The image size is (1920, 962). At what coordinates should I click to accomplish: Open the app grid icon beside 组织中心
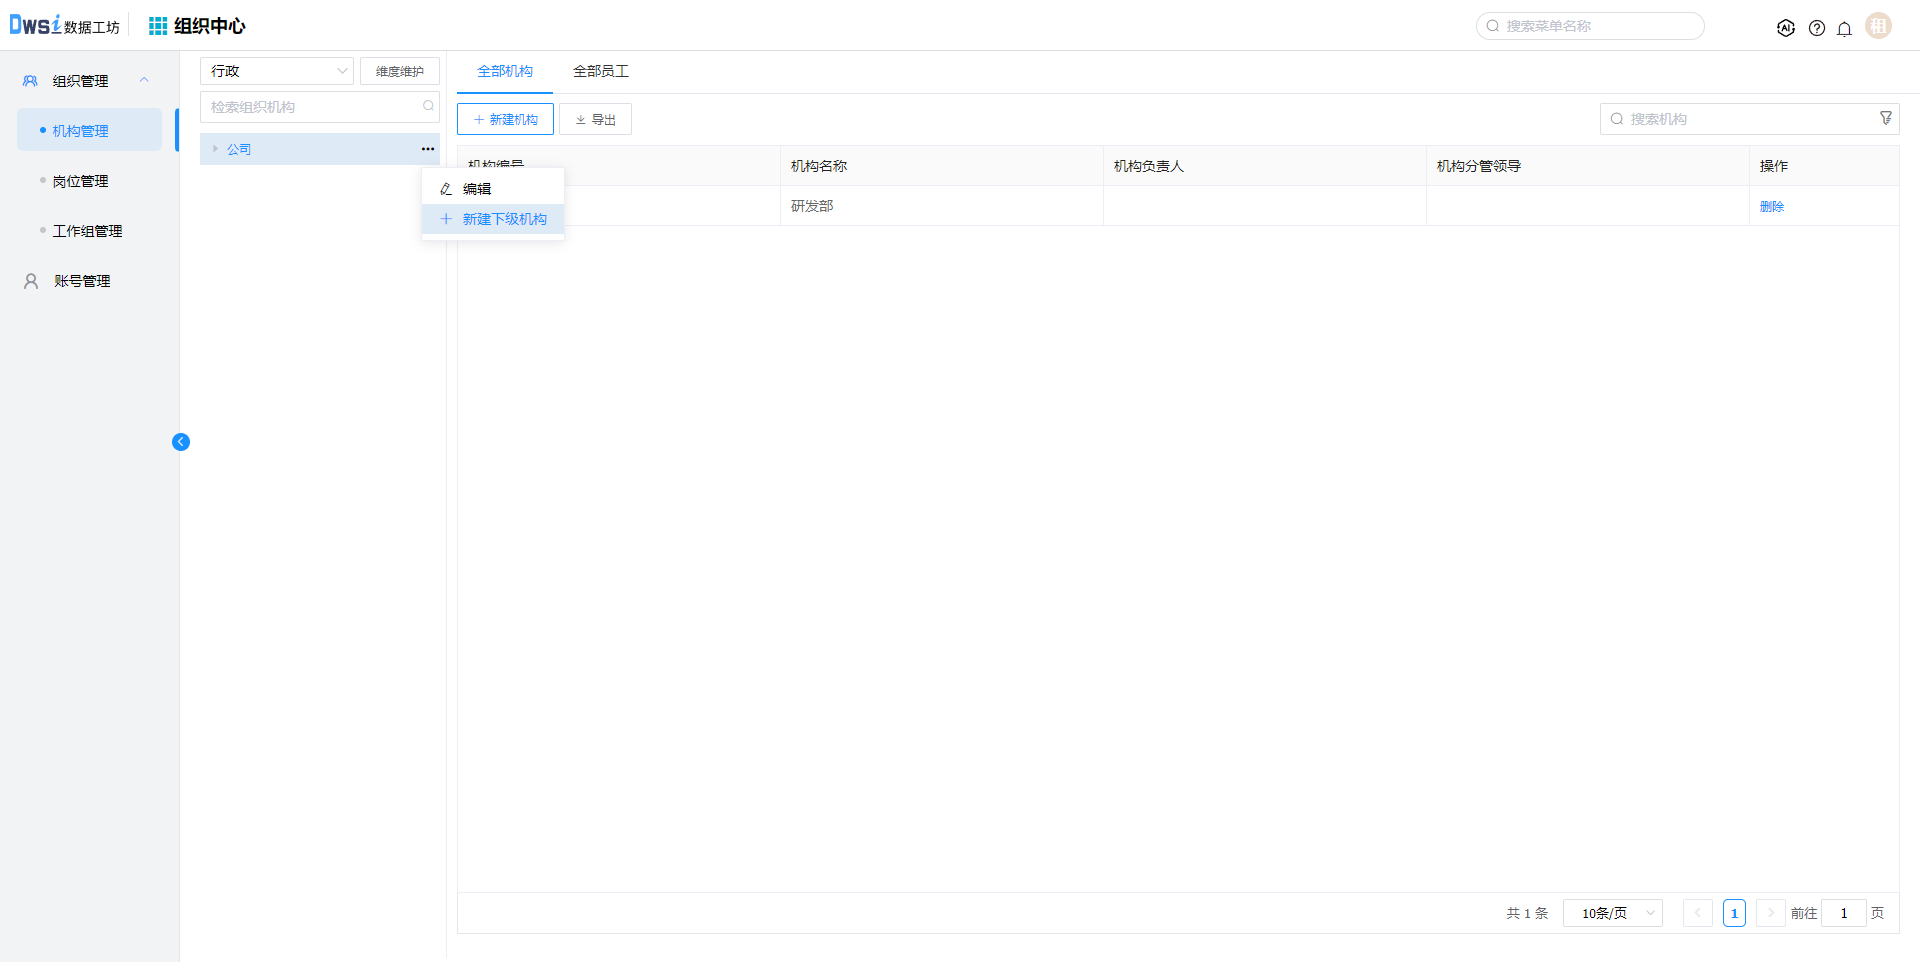tap(158, 26)
